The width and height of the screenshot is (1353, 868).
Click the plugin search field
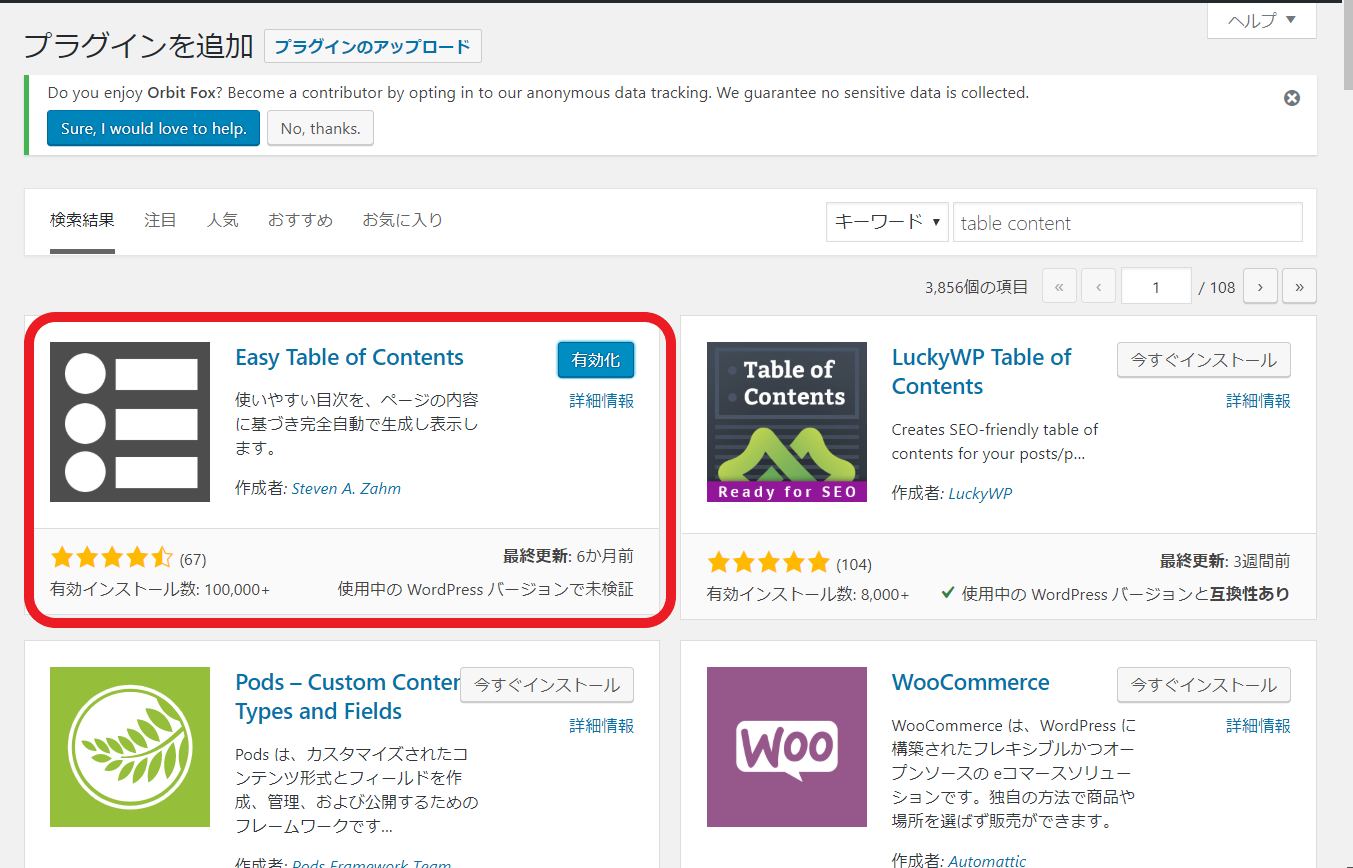[x=1127, y=222]
